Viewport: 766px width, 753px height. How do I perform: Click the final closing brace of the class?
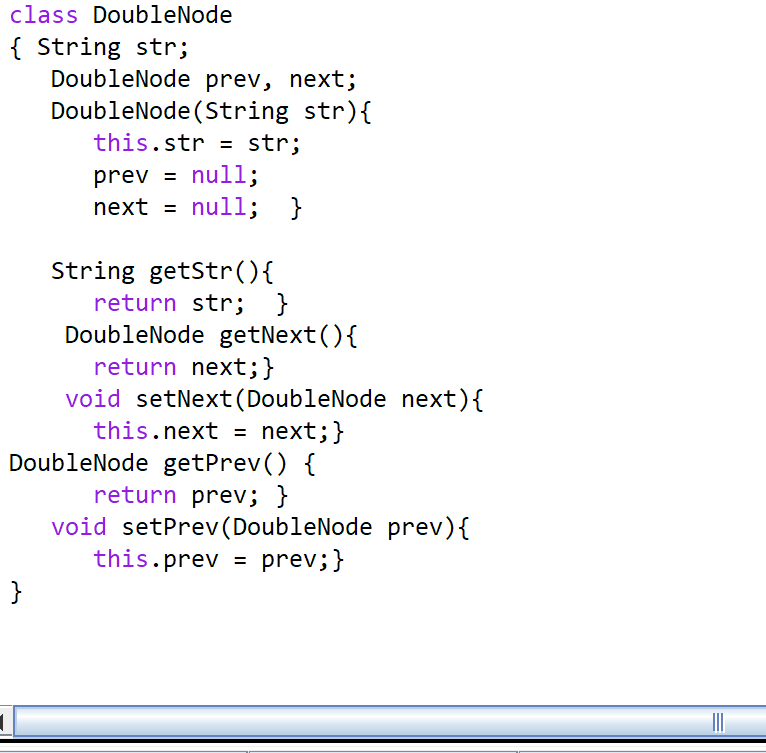pyautogui.click(x=16, y=592)
